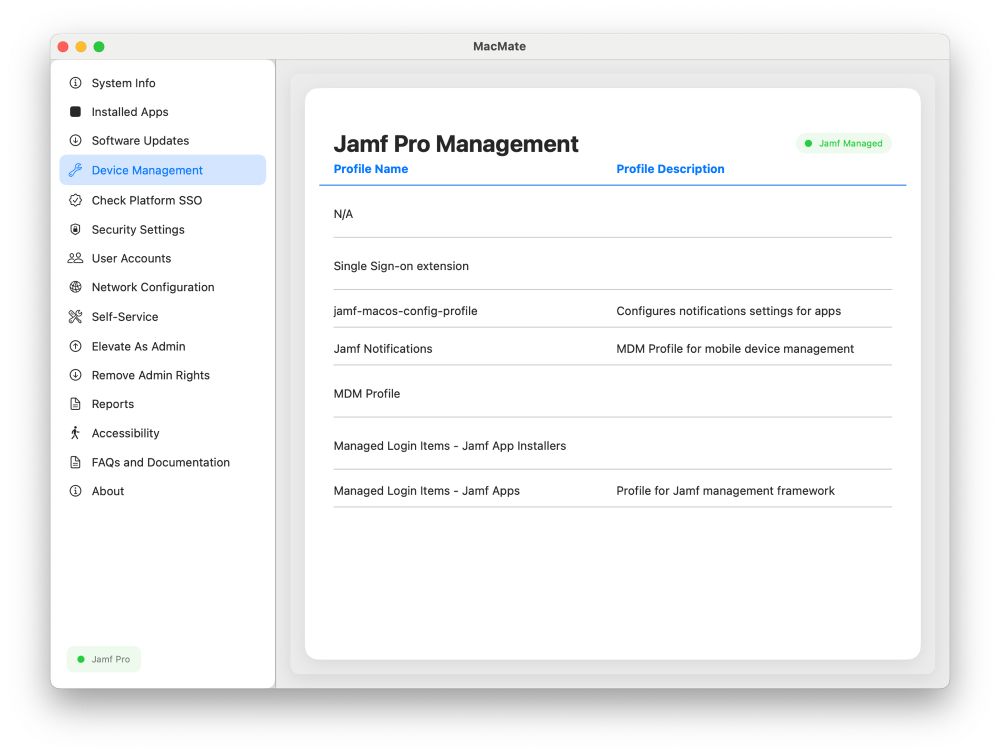
Task: Show Software Updates page
Action: point(163,140)
